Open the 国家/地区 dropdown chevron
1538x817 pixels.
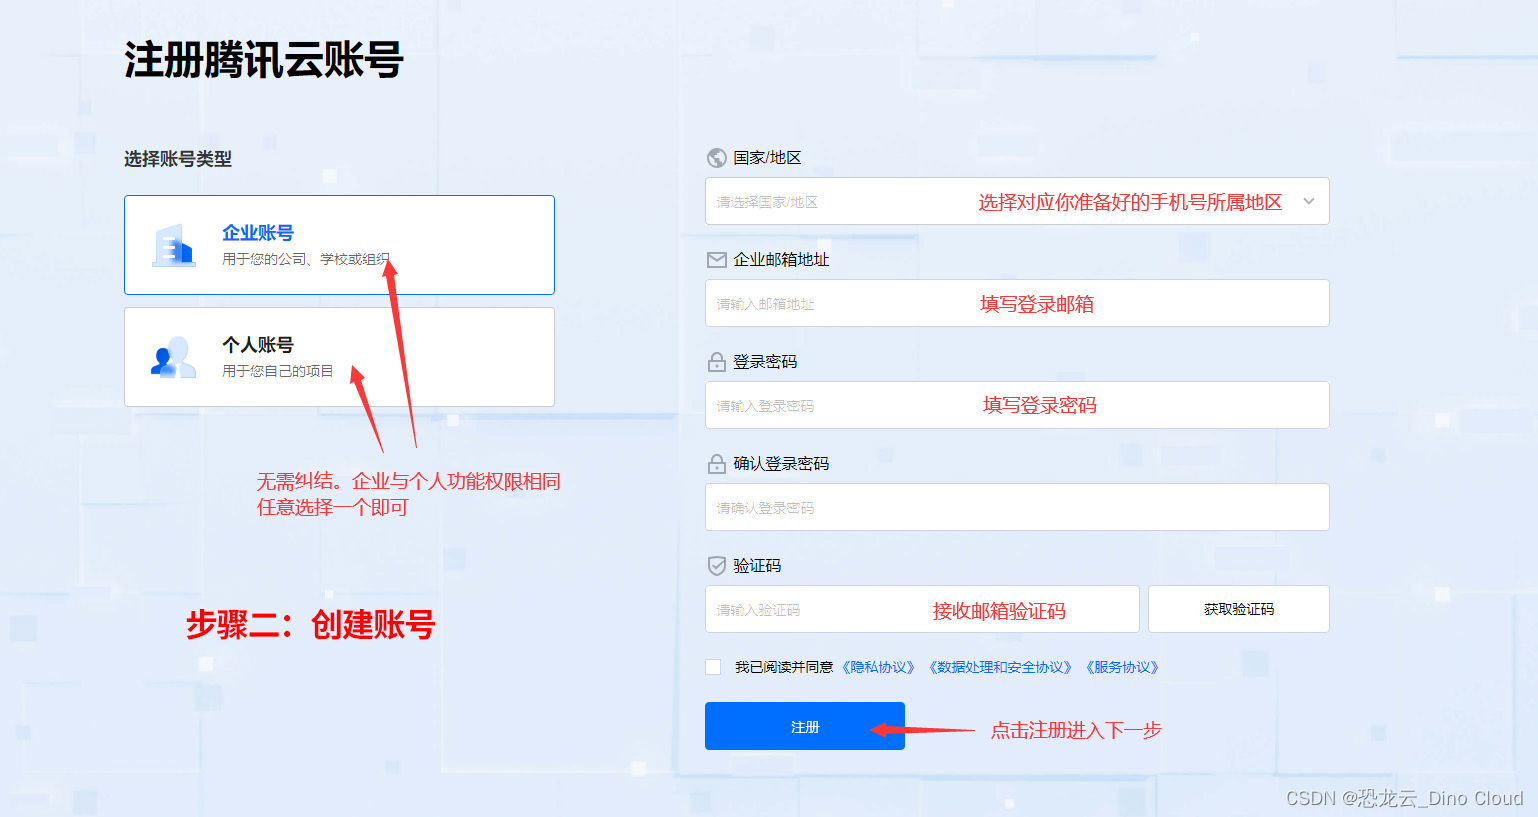1309,202
